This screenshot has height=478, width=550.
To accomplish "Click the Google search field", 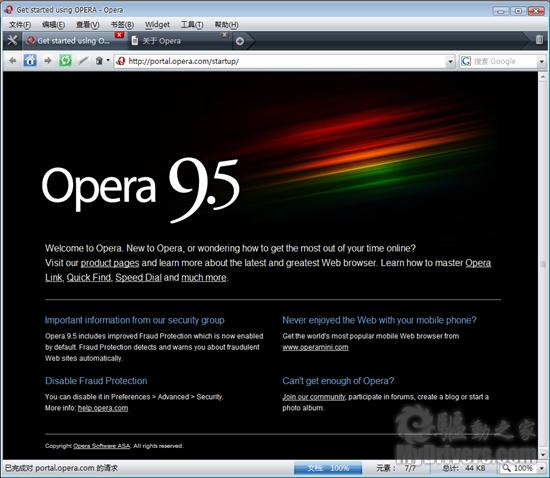I will (504, 61).
